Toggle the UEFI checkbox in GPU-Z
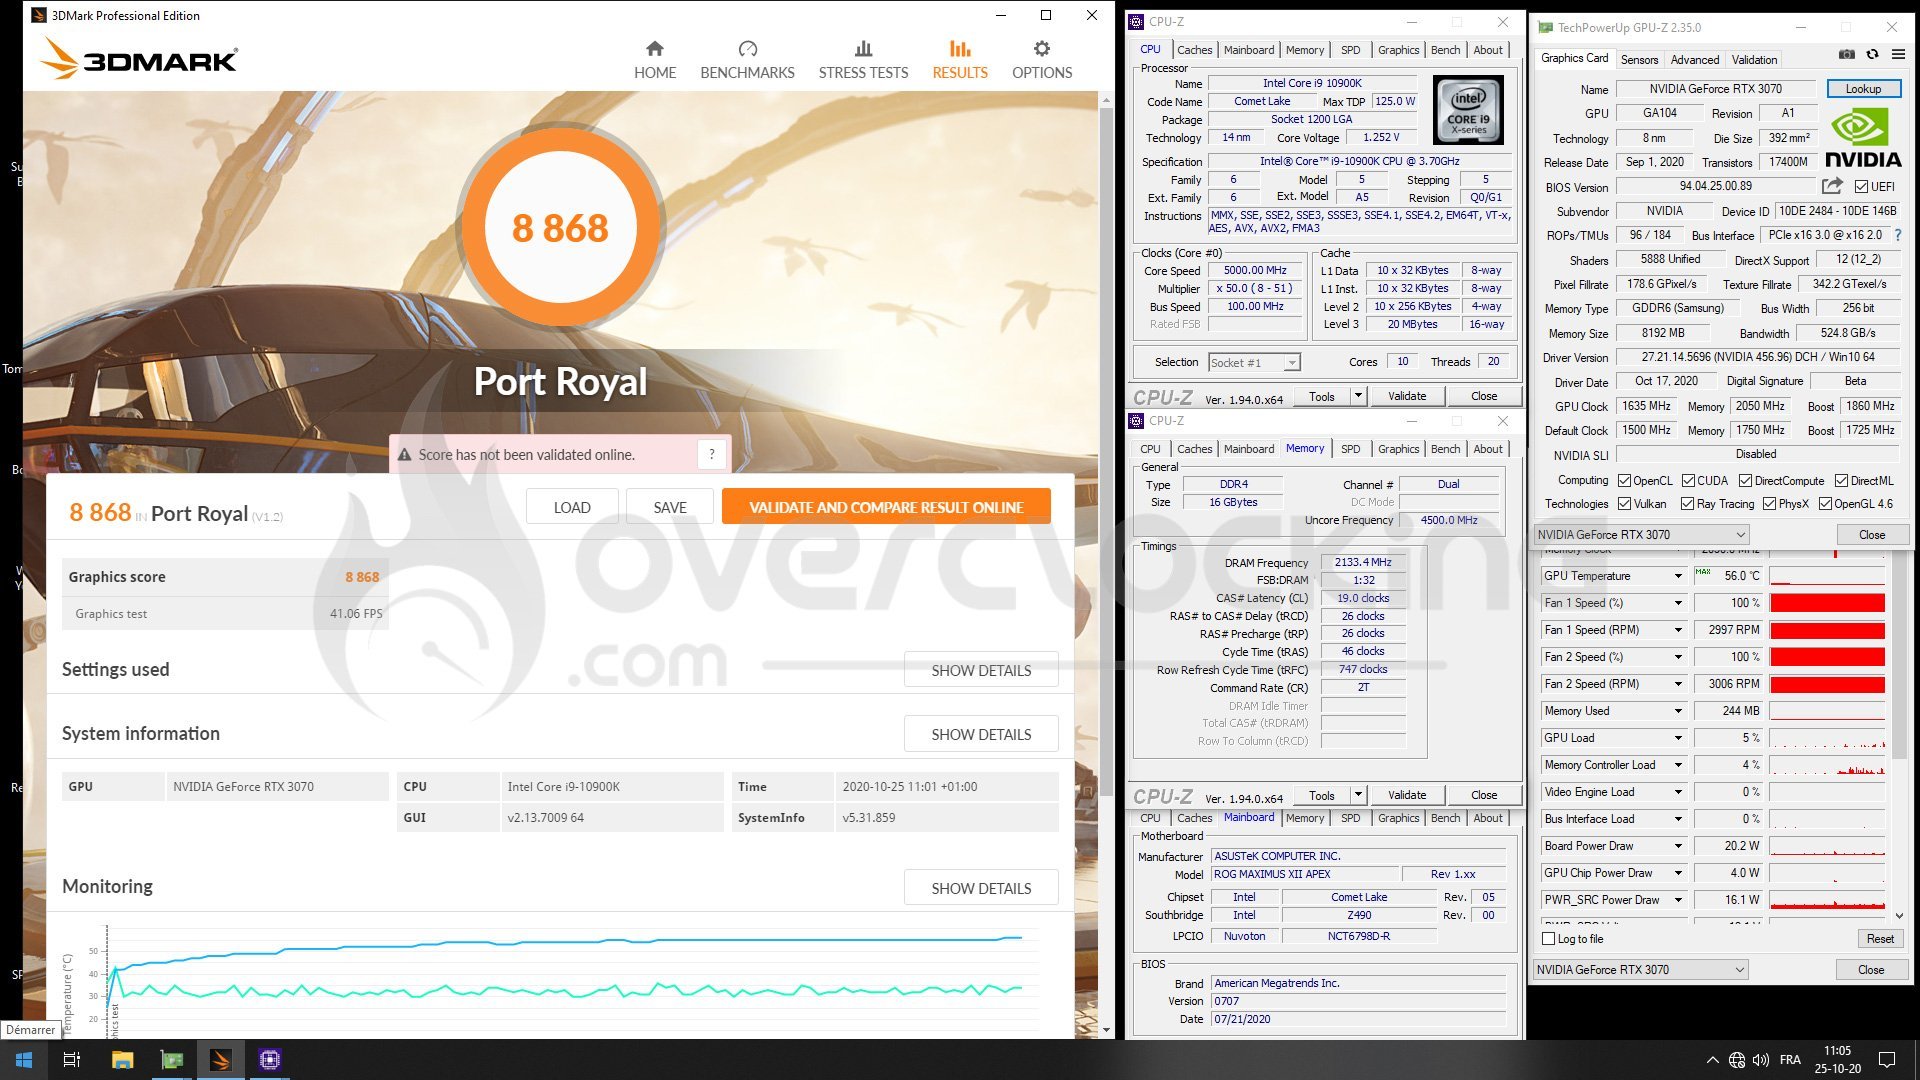1920x1080 pixels. click(1861, 187)
